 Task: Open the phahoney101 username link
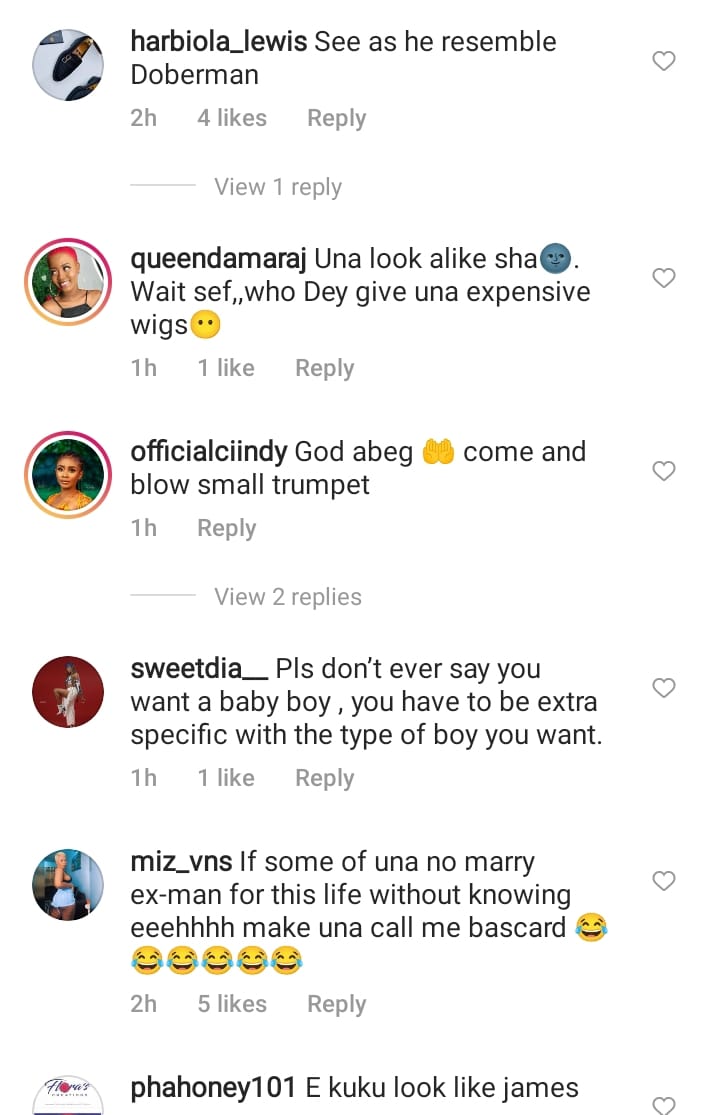pos(213,1086)
